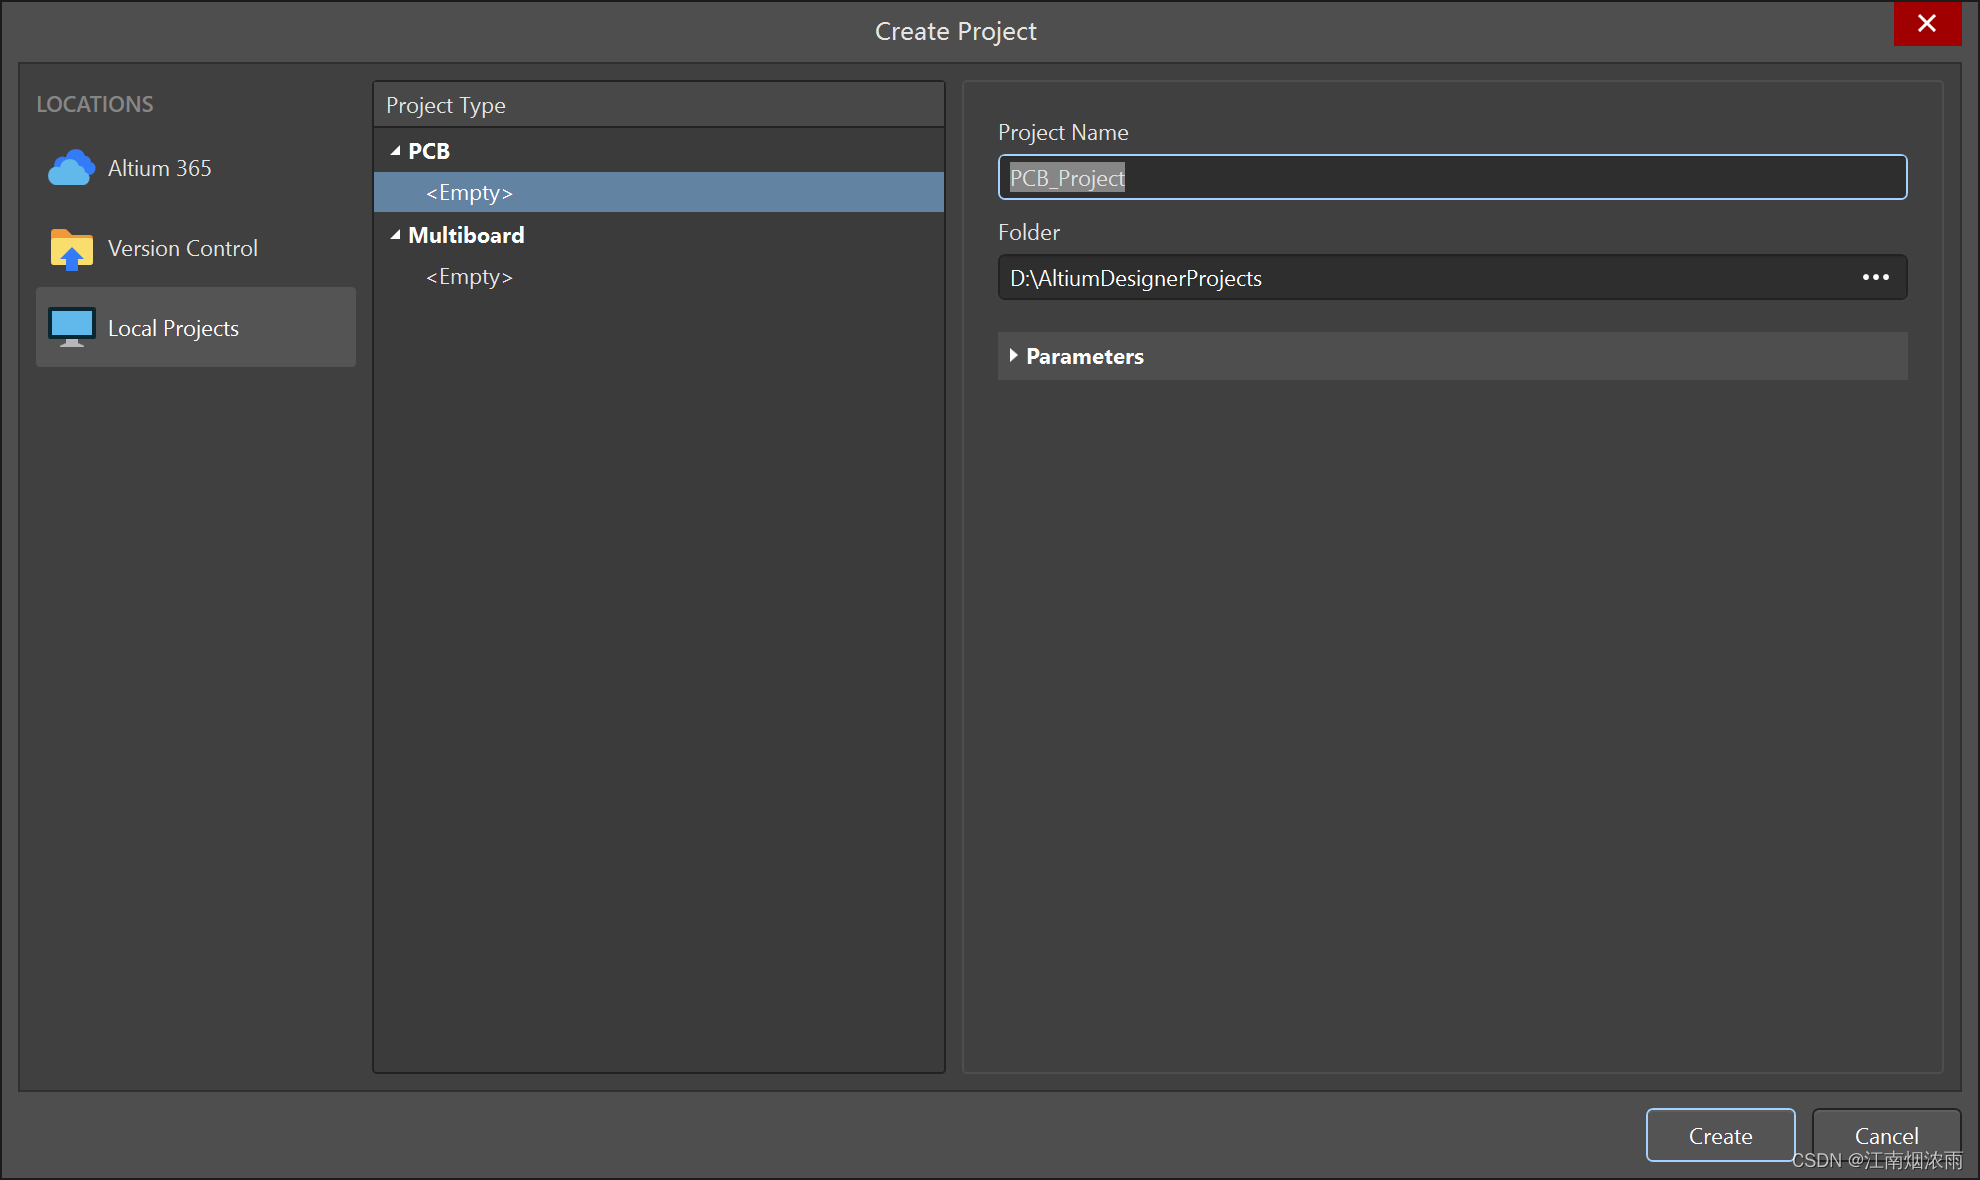Screen dimensions: 1980x1180
Task: Click the Parameters header text
Action: 1085,356
